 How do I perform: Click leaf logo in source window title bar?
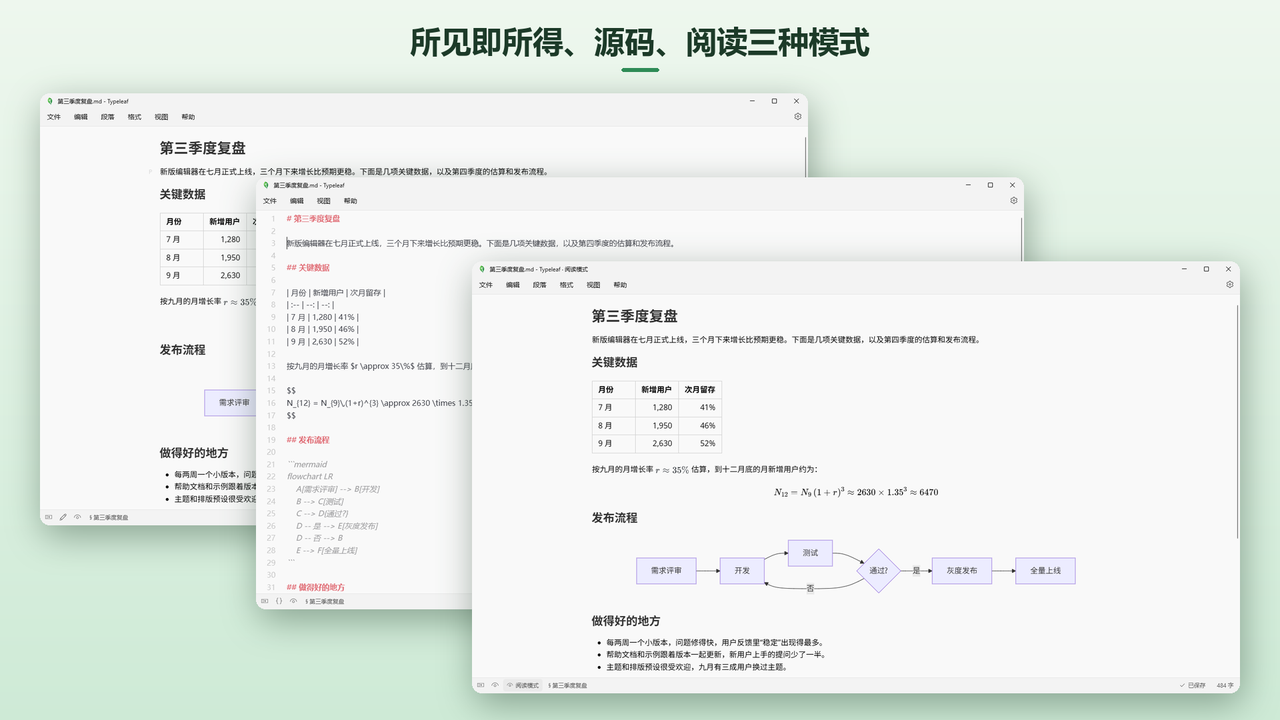click(x=266, y=185)
